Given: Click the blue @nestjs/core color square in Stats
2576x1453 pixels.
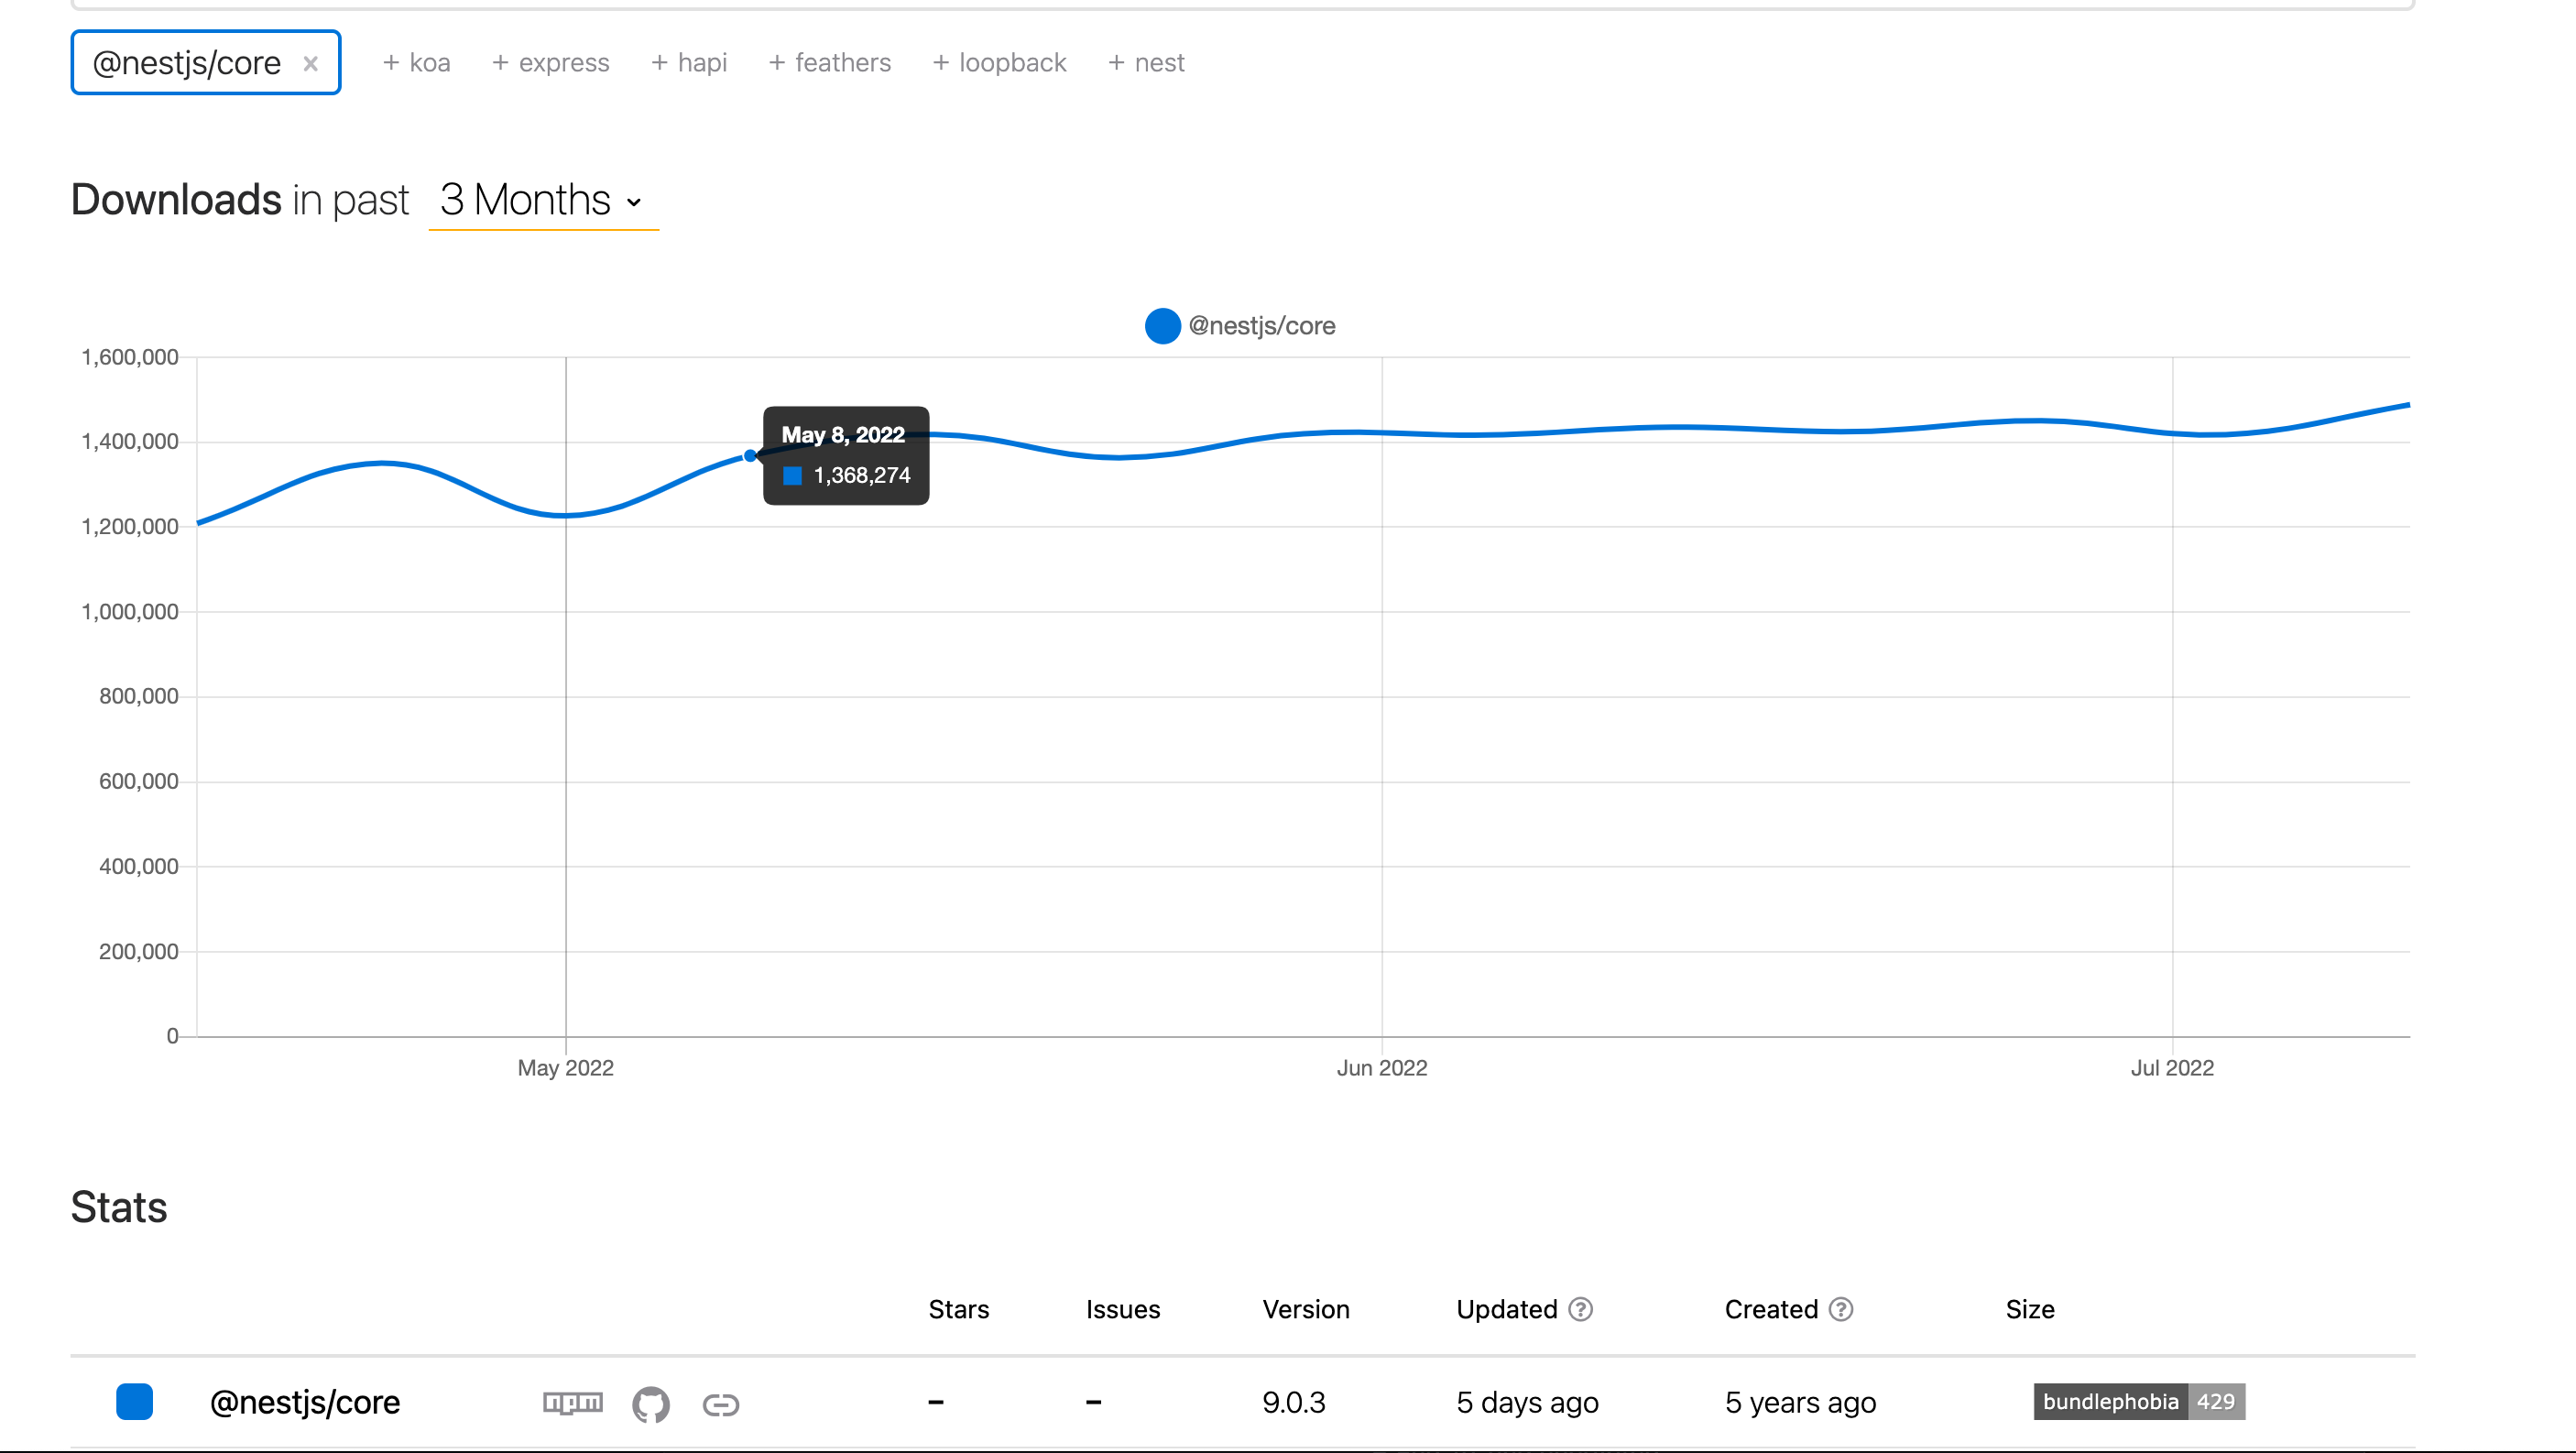Looking at the screenshot, I should coord(135,1402).
